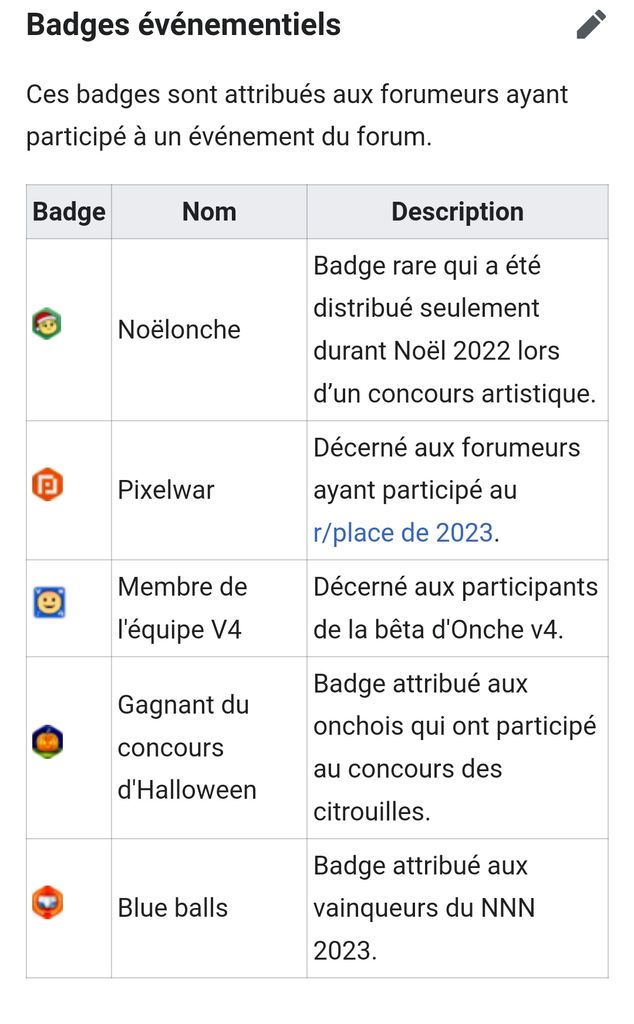Click the Badges événementiels heading

[x=183, y=24]
